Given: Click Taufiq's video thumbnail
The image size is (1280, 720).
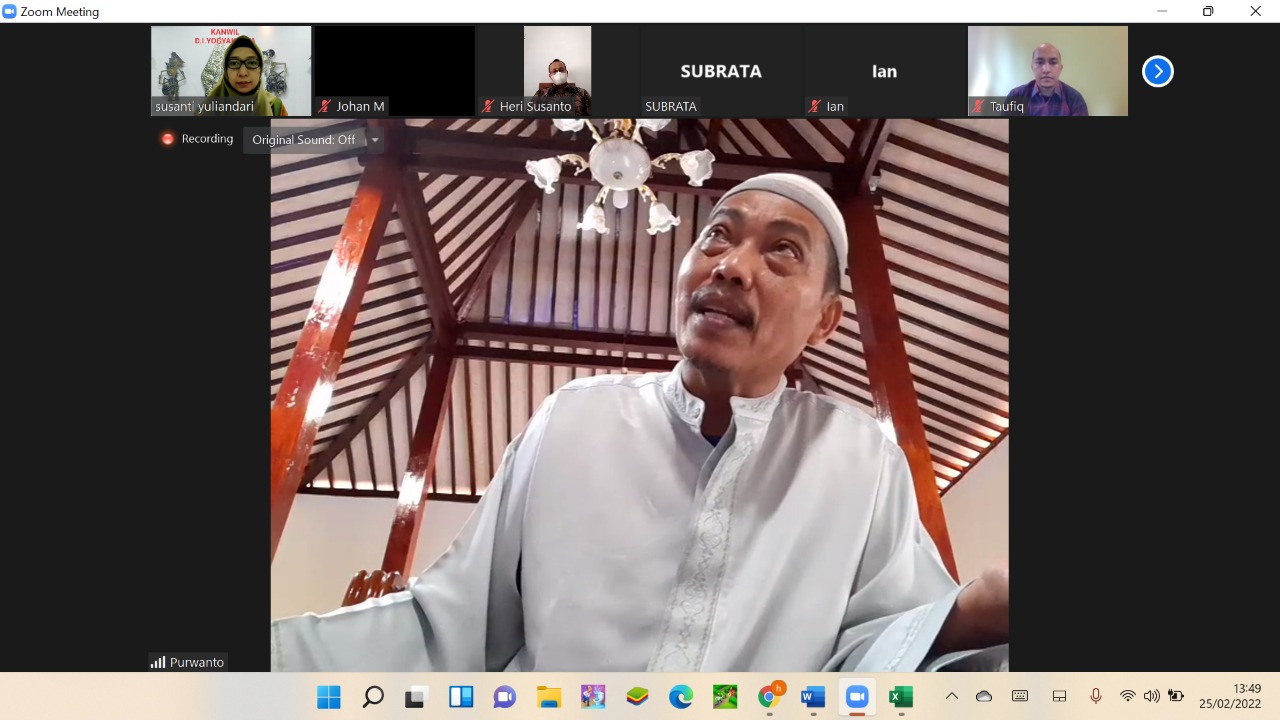Looking at the screenshot, I should (1047, 71).
